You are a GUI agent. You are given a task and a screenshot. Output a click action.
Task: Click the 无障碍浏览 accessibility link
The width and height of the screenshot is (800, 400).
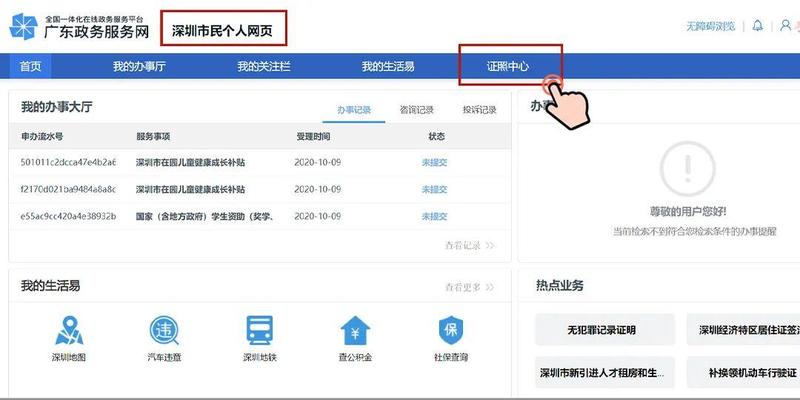[x=710, y=26]
